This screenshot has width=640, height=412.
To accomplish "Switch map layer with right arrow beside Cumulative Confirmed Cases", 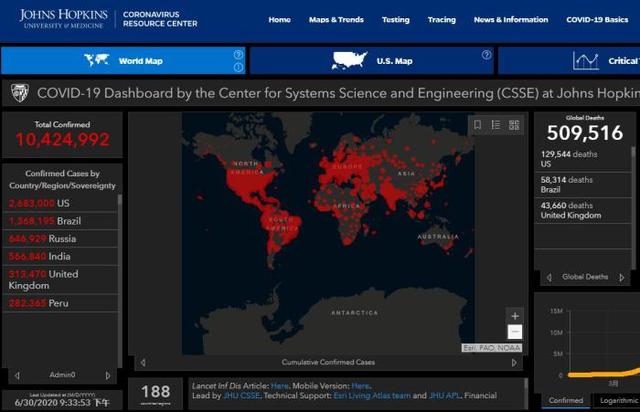I will point(514,362).
